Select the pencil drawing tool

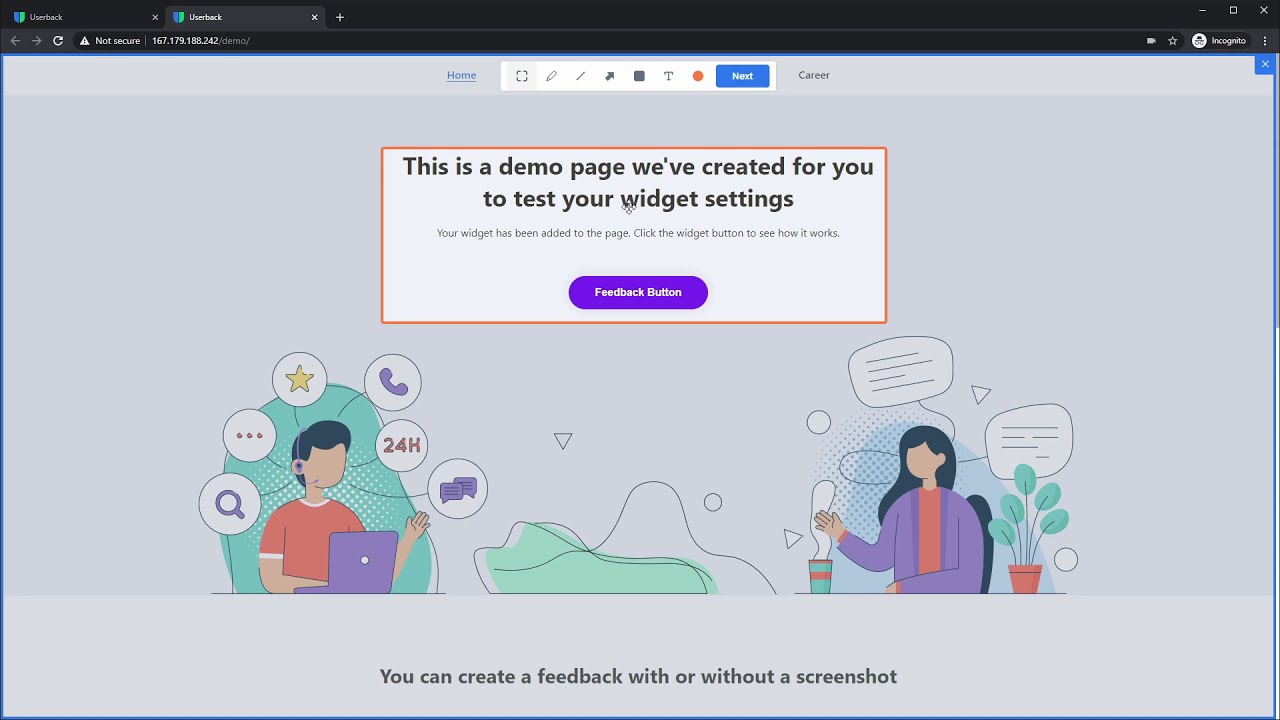pos(551,76)
